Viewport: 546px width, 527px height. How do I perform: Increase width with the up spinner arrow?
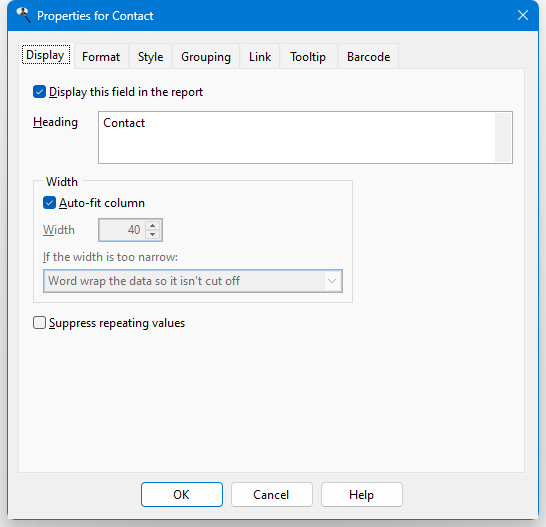(153, 225)
